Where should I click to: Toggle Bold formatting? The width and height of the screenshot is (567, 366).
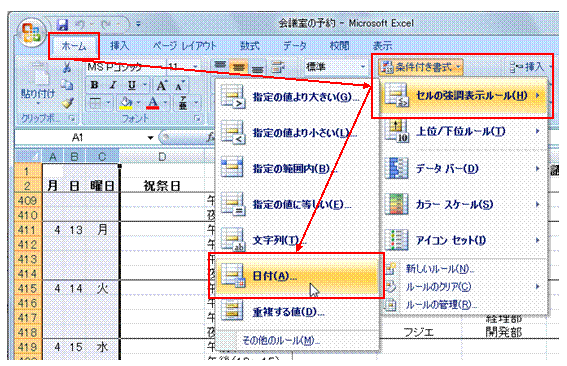click(95, 85)
